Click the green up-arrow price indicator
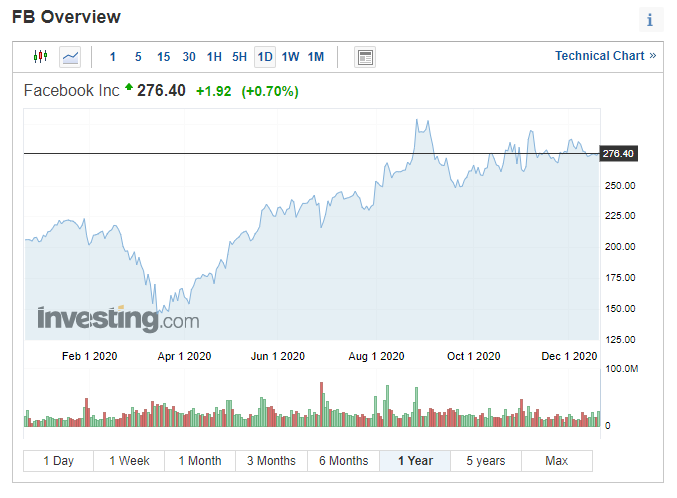The height and width of the screenshot is (498, 677). [x=129, y=89]
